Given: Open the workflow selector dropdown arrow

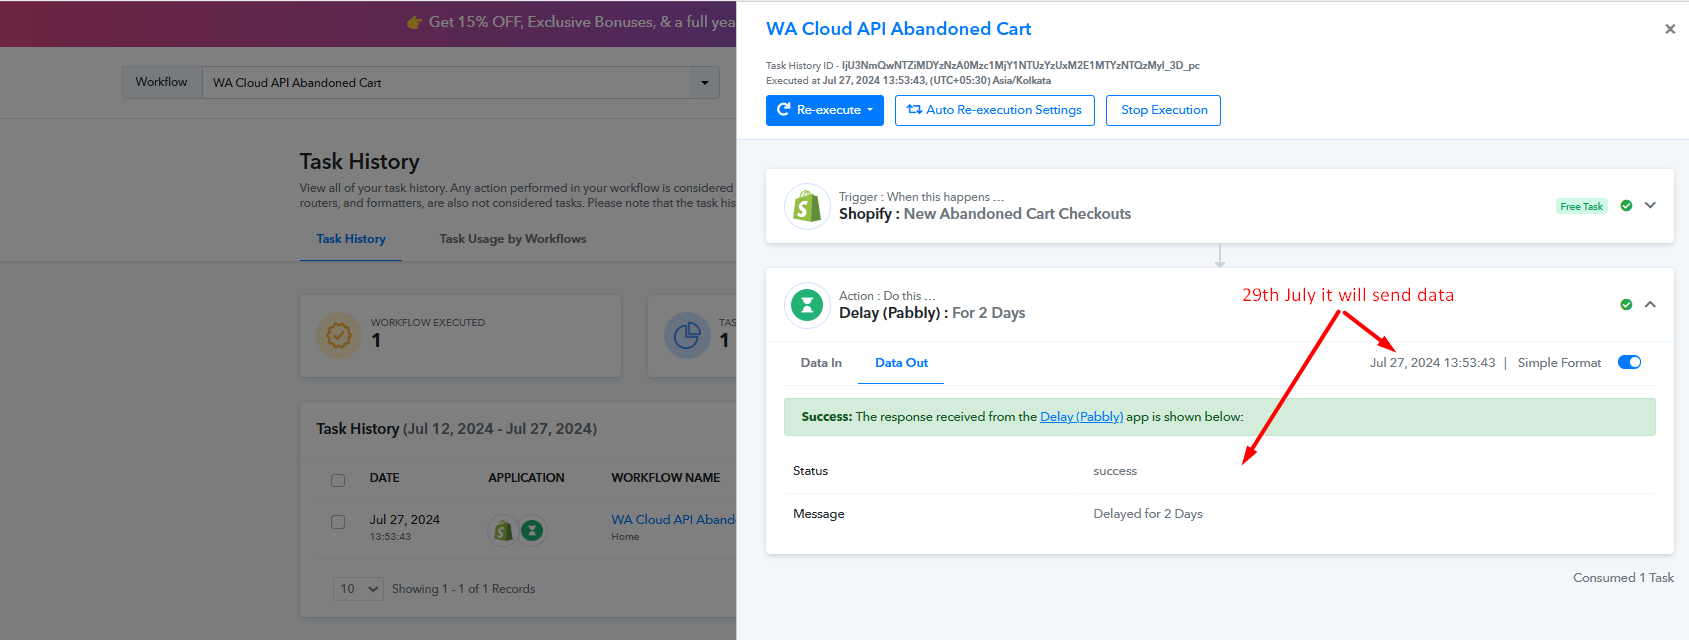Looking at the screenshot, I should coord(704,83).
